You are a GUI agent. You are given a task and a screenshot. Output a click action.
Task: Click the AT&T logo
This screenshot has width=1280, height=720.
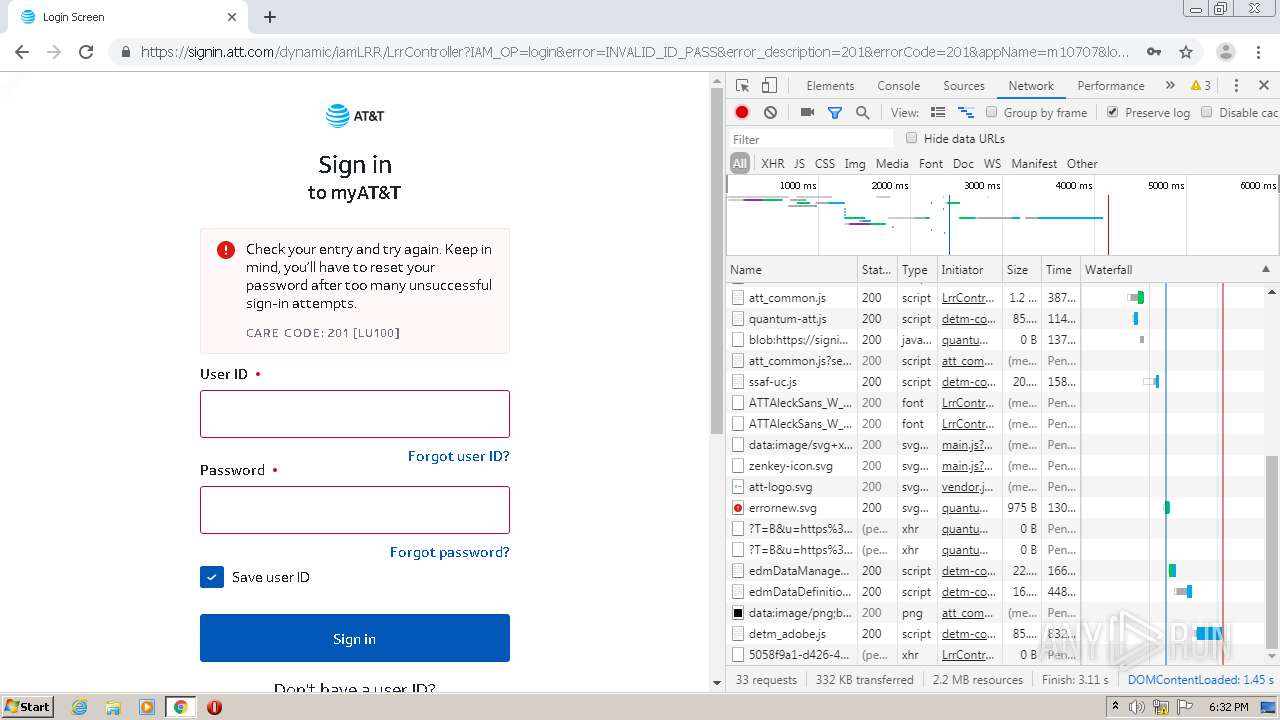coord(355,116)
